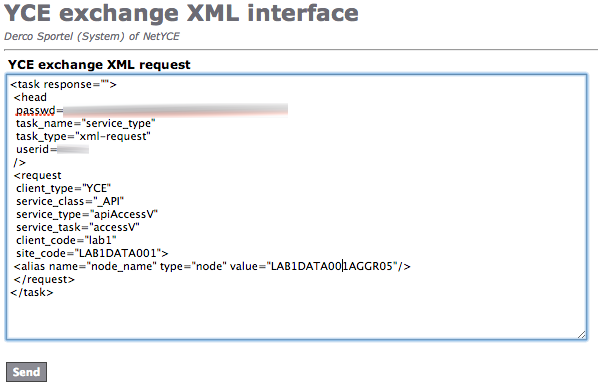Click the Send button

[x=26, y=372]
